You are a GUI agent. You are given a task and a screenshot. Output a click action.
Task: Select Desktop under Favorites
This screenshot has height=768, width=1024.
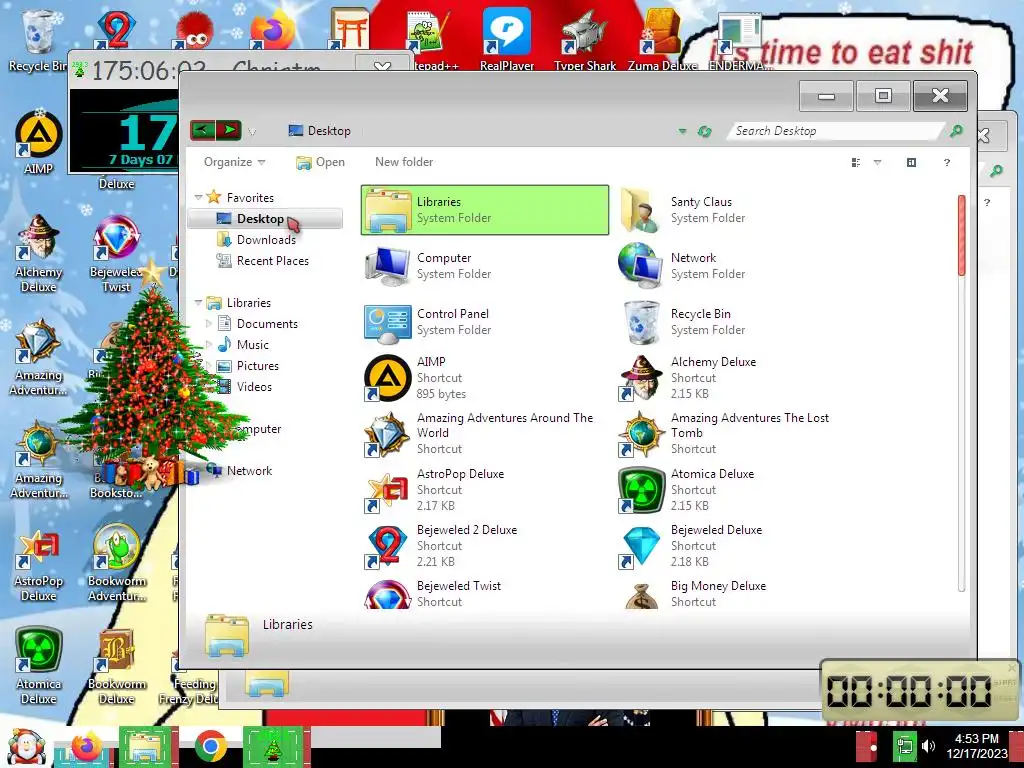tap(264, 219)
